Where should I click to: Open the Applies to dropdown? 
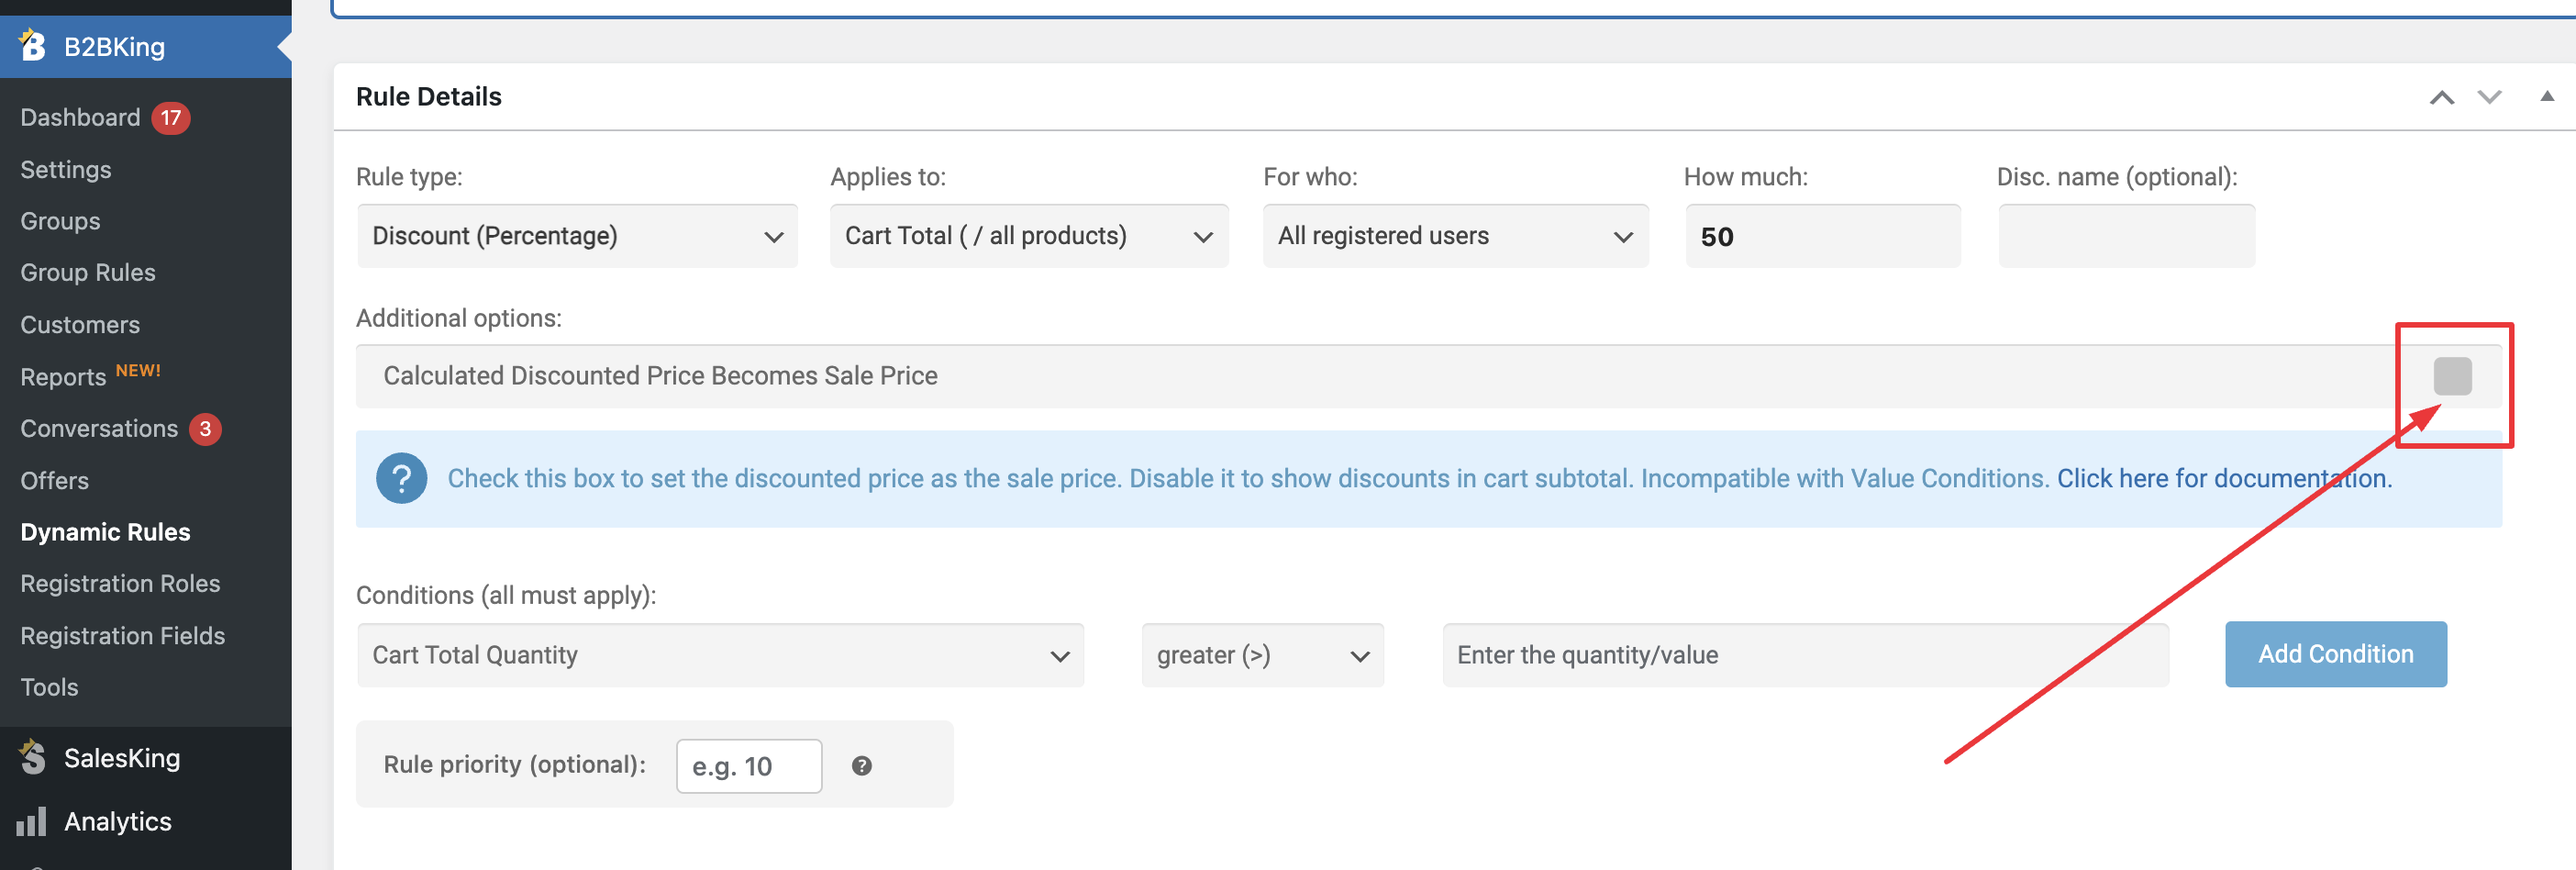tap(1029, 236)
